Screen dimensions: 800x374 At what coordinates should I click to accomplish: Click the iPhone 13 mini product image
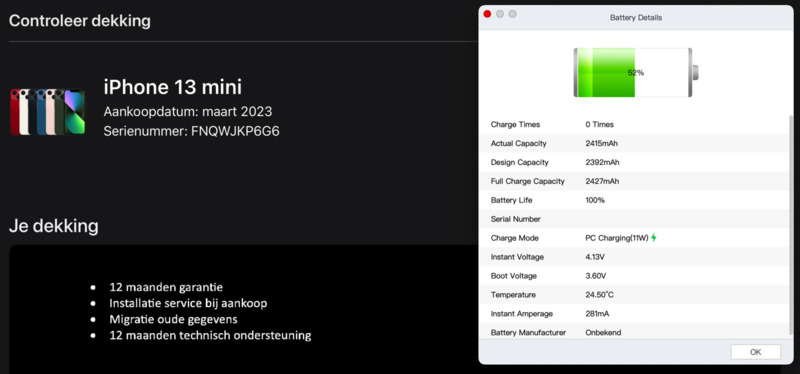[48, 112]
